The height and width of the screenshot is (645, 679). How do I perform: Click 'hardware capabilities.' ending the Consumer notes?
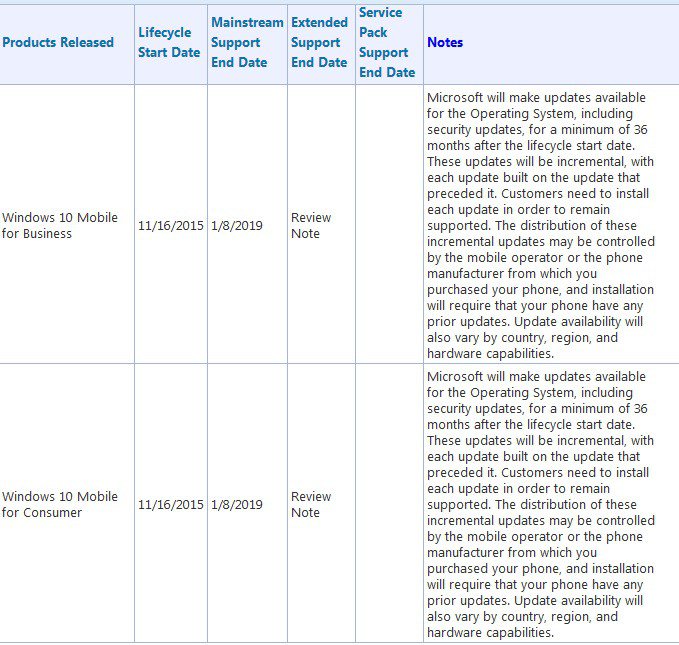[490, 633]
